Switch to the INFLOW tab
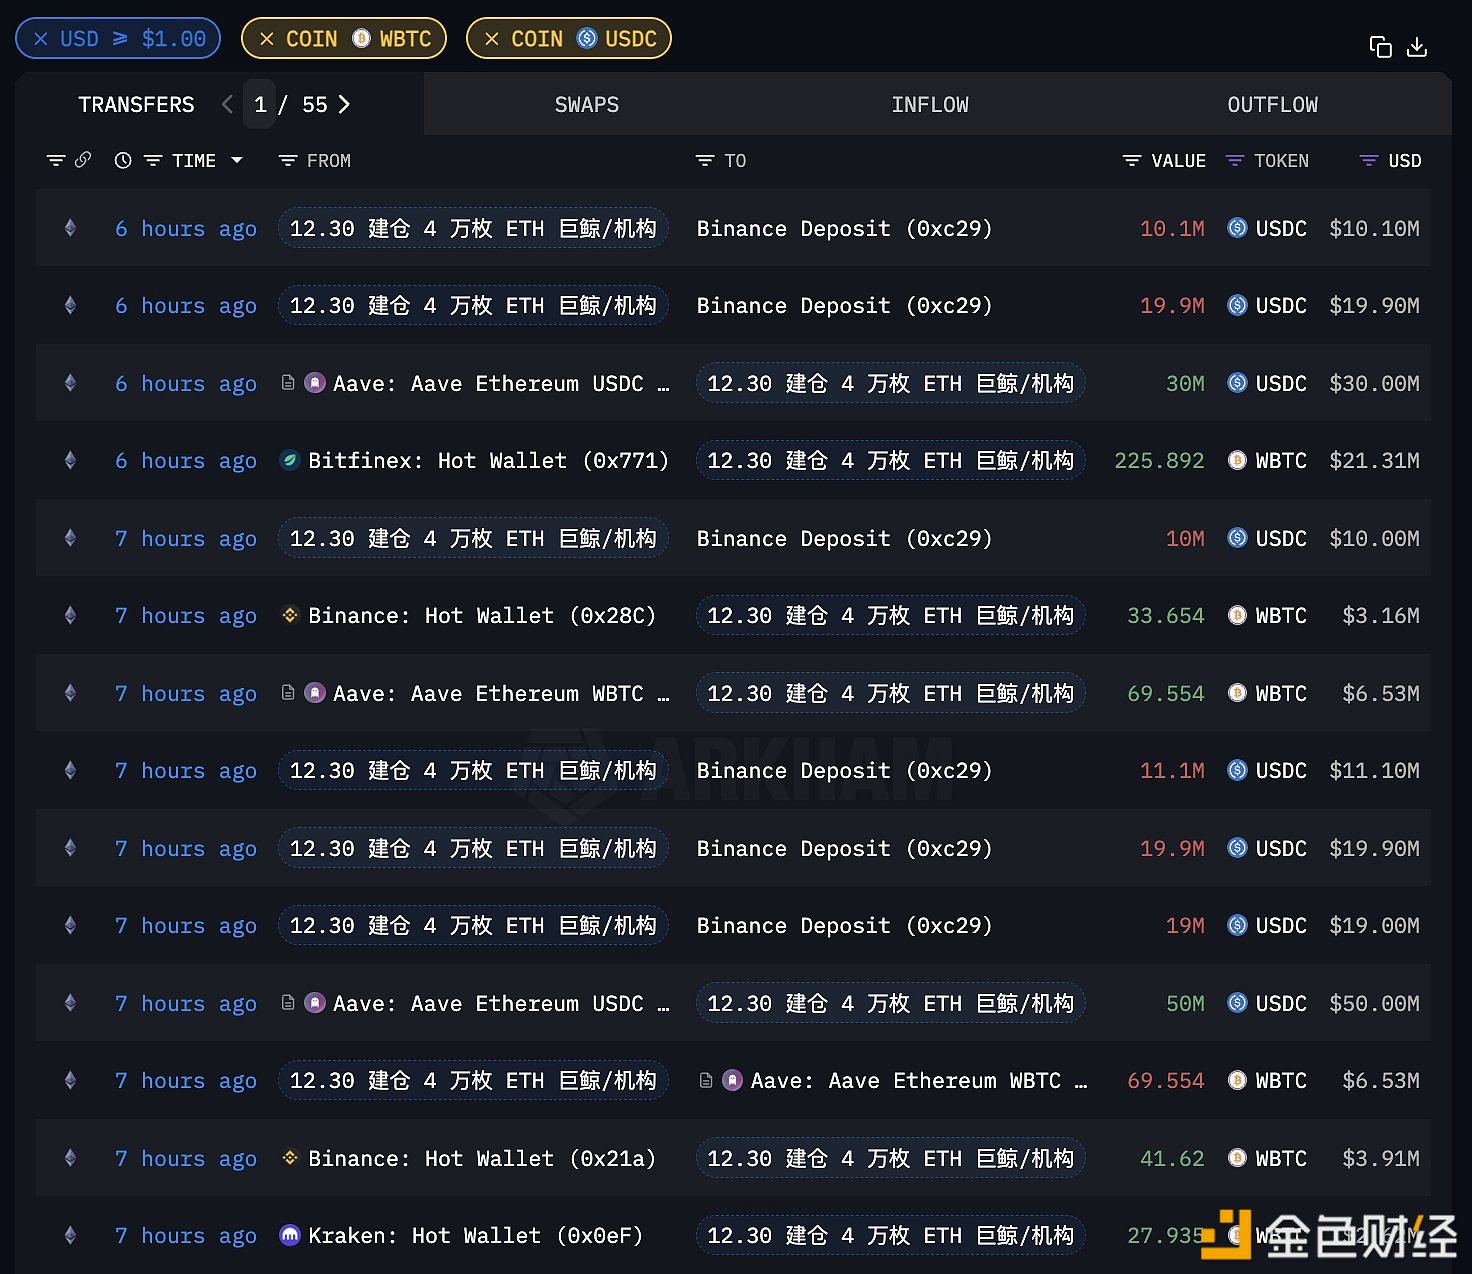Screen dimensions: 1472x1274 coord(930,104)
